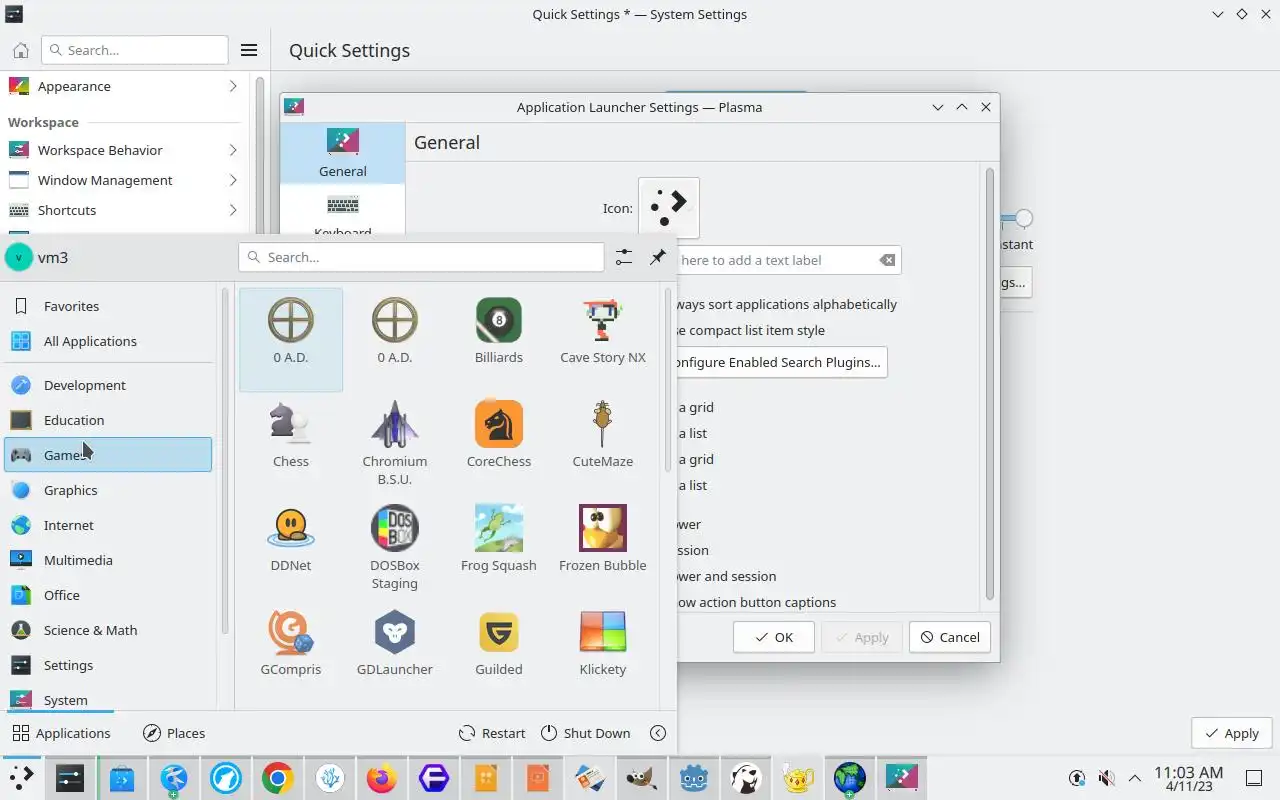Open the Internet category
This screenshot has width=1280, height=800.
click(x=108, y=525)
